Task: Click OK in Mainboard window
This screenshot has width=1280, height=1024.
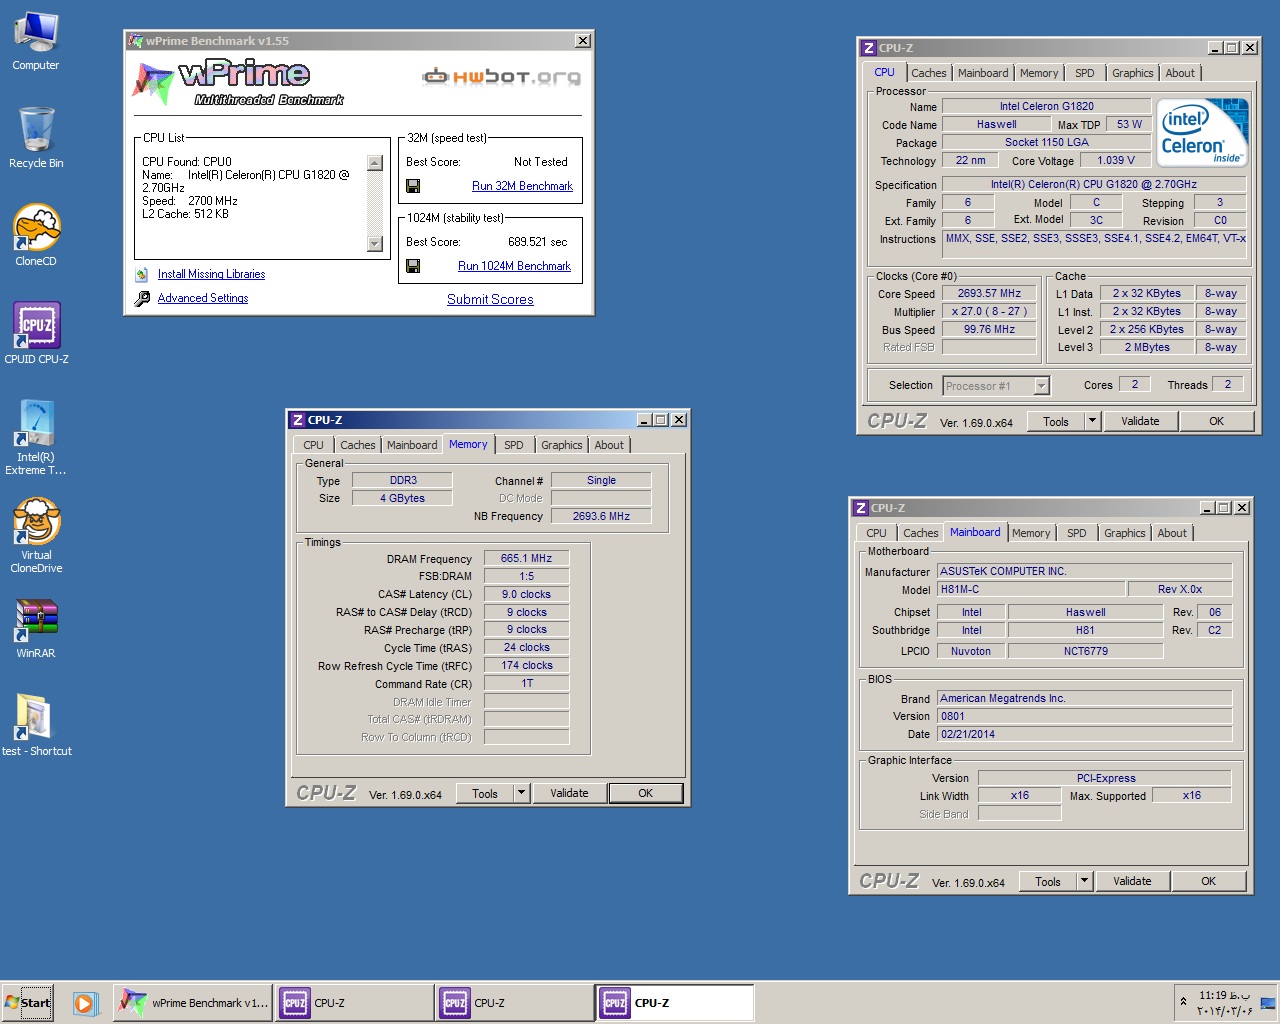Action: pyautogui.click(x=1208, y=881)
